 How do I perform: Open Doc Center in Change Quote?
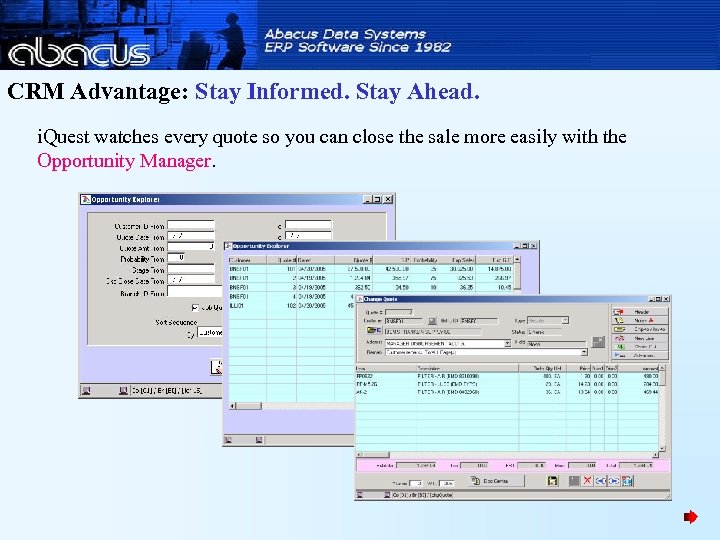point(496,481)
